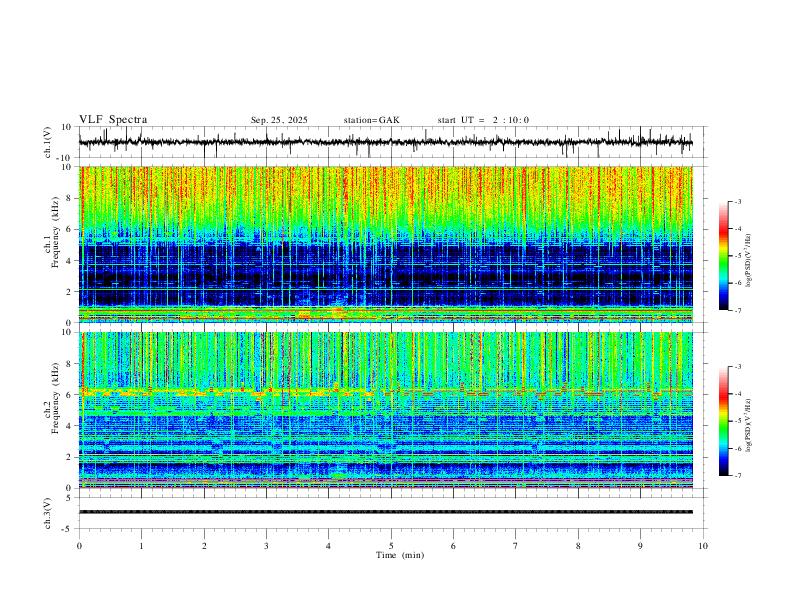Click the "ch.3(V)" axis label

[x=48, y=513]
